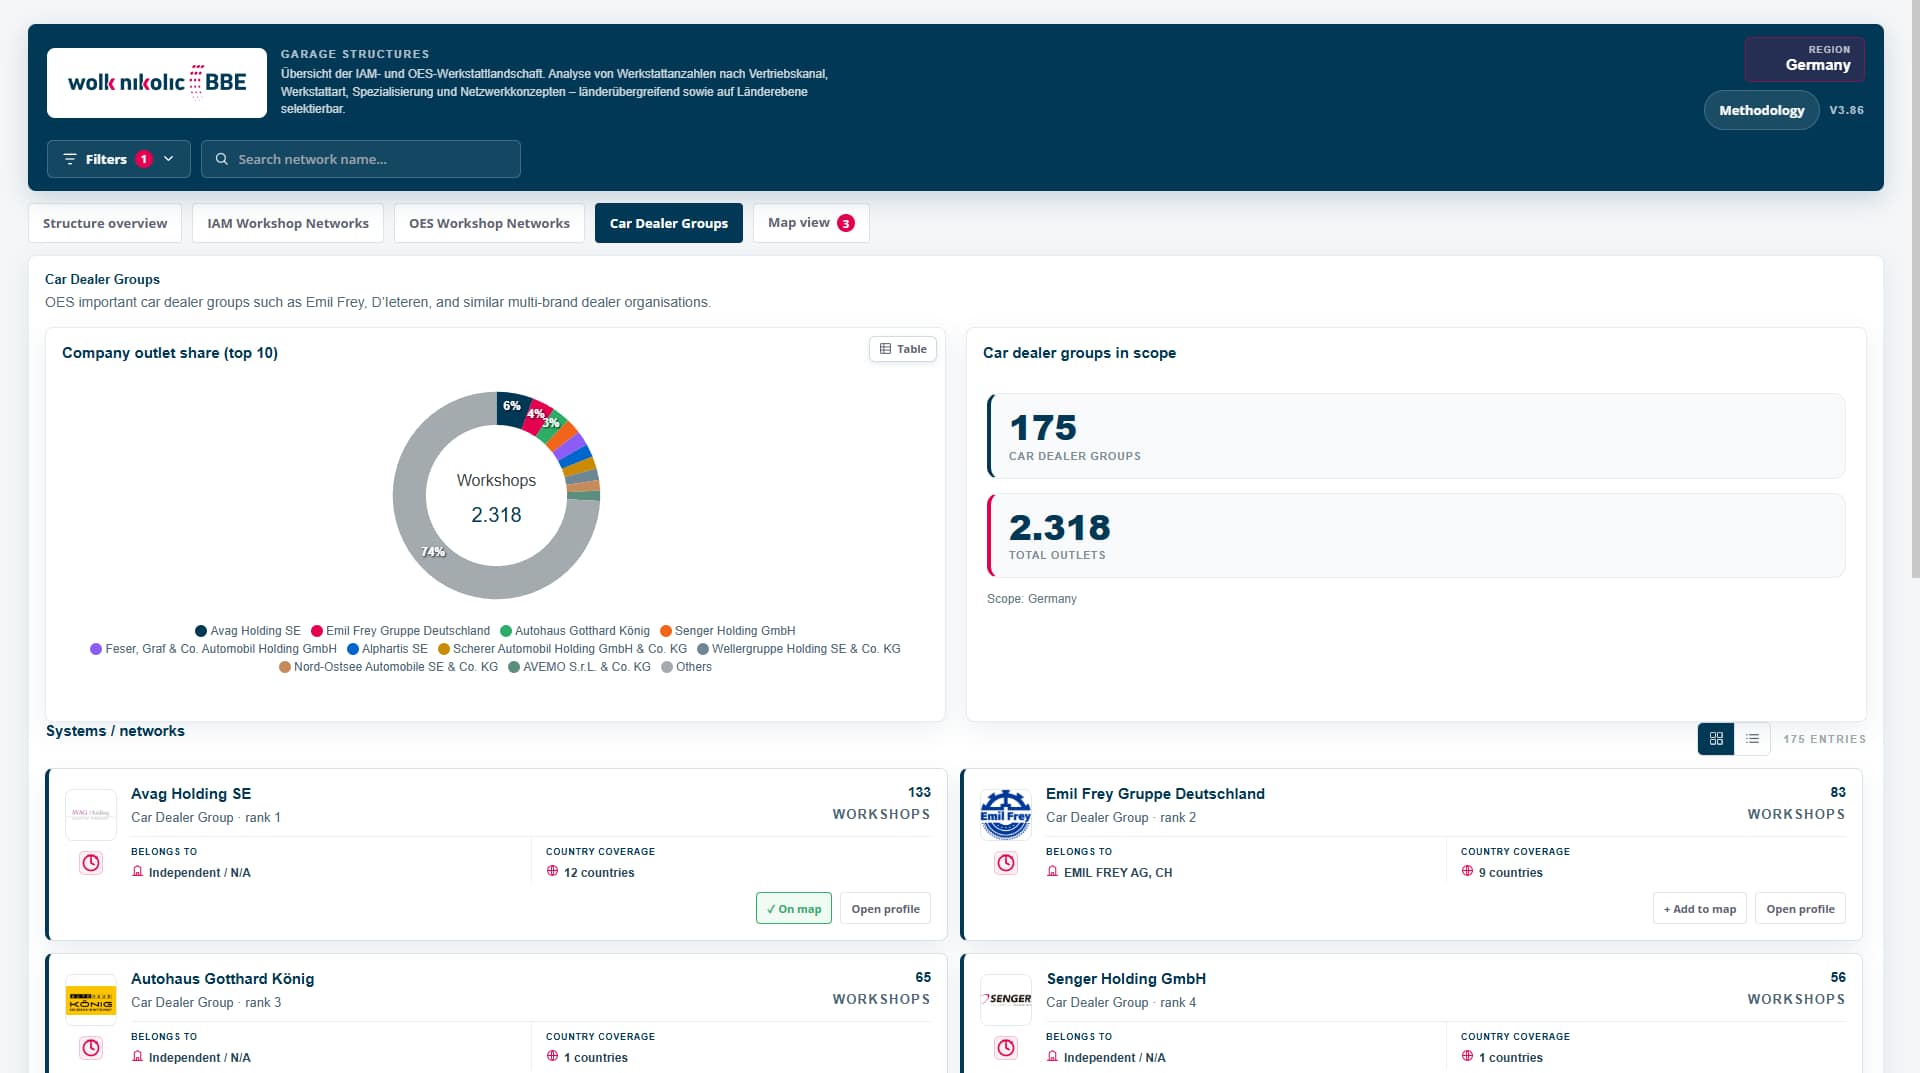Switch to grid view icon
The image size is (1920, 1073).
tap(1716, 739)
